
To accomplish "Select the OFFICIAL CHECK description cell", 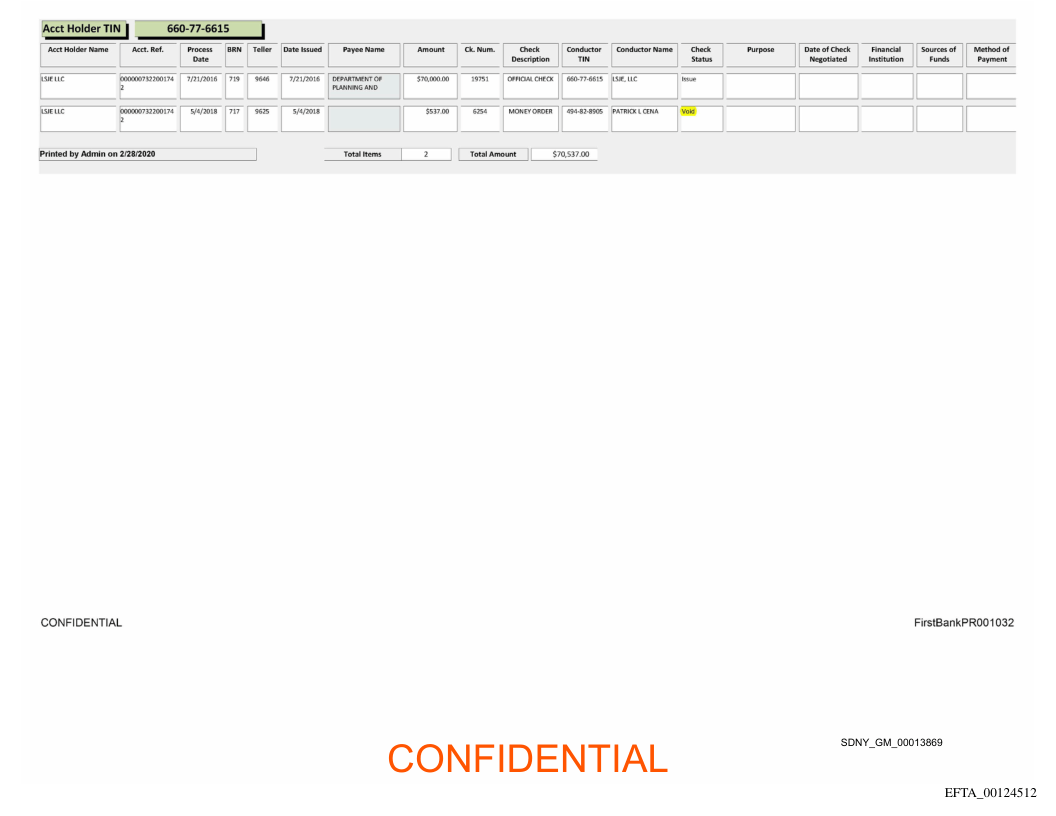I will pos(530,78).
